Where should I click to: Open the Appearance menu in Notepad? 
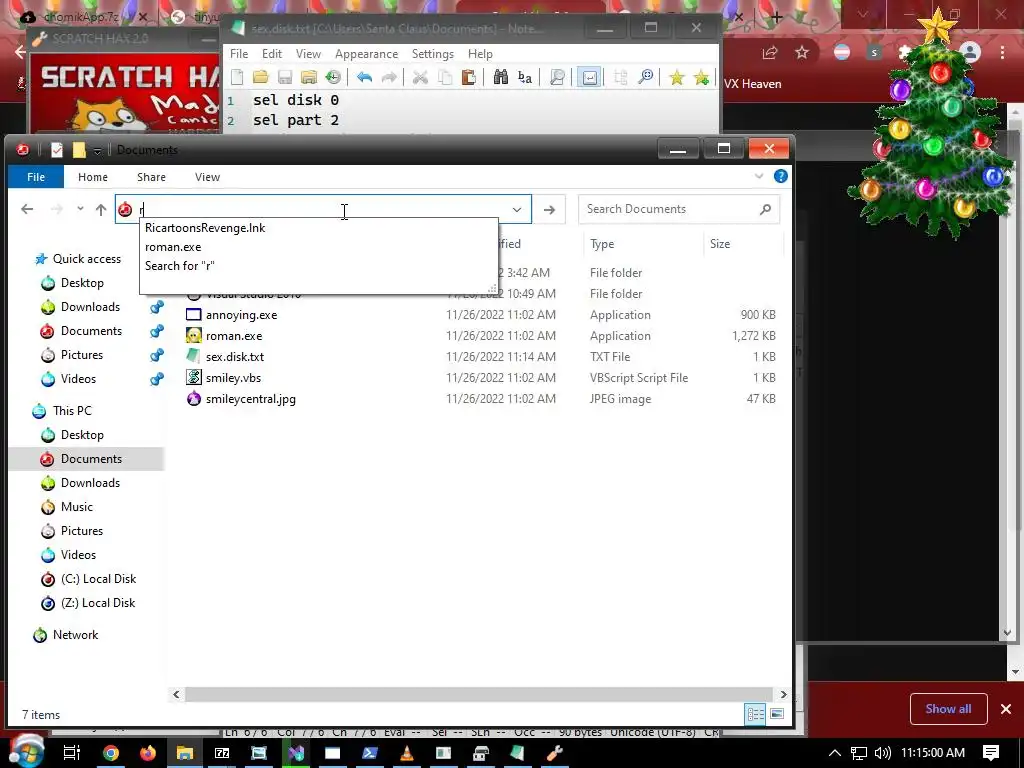pos(366,54)
